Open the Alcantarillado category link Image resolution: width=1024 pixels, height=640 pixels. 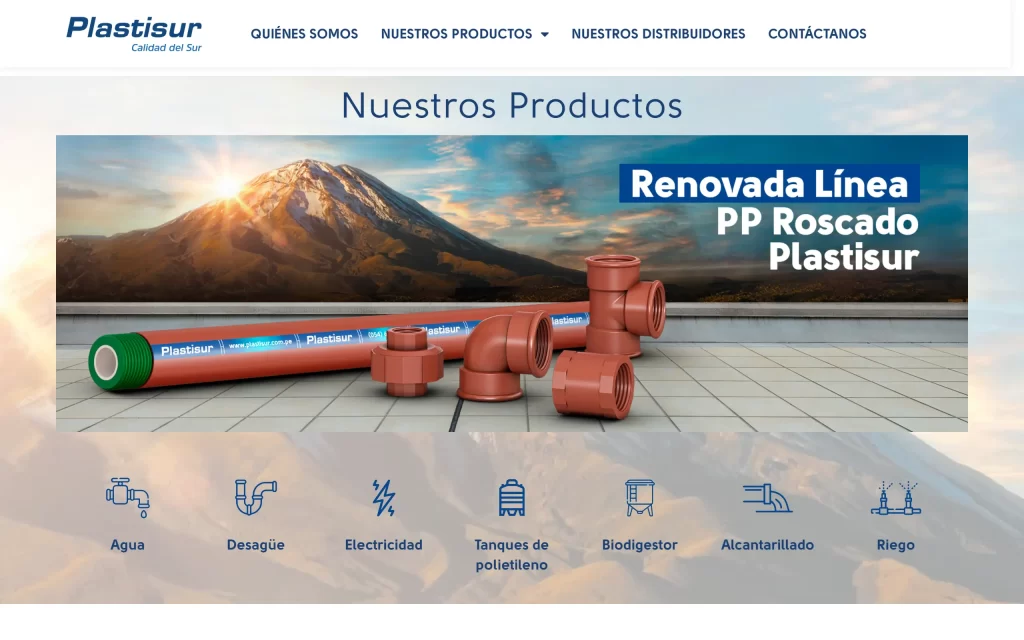pyautogui.click(x=767, y=545)
